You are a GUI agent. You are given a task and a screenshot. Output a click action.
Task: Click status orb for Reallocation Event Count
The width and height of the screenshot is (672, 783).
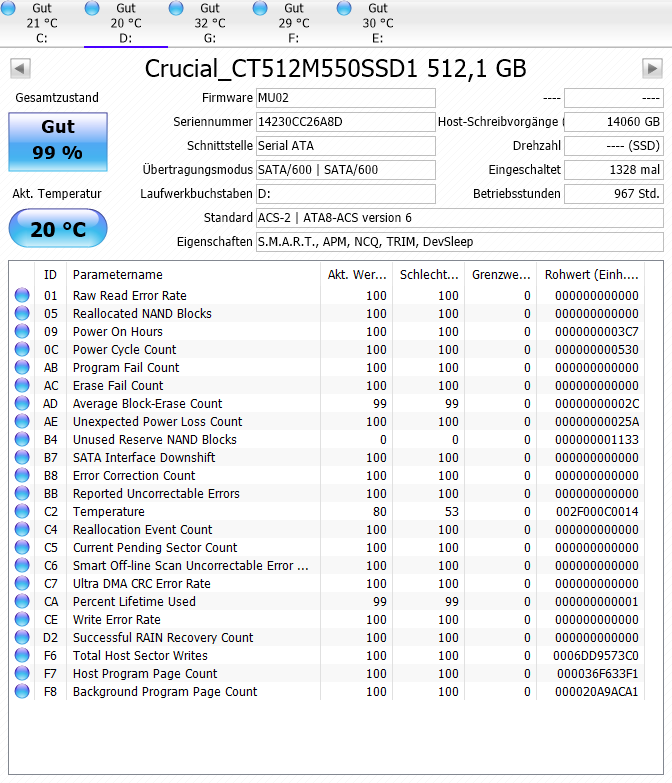click(x=22, y=529)
